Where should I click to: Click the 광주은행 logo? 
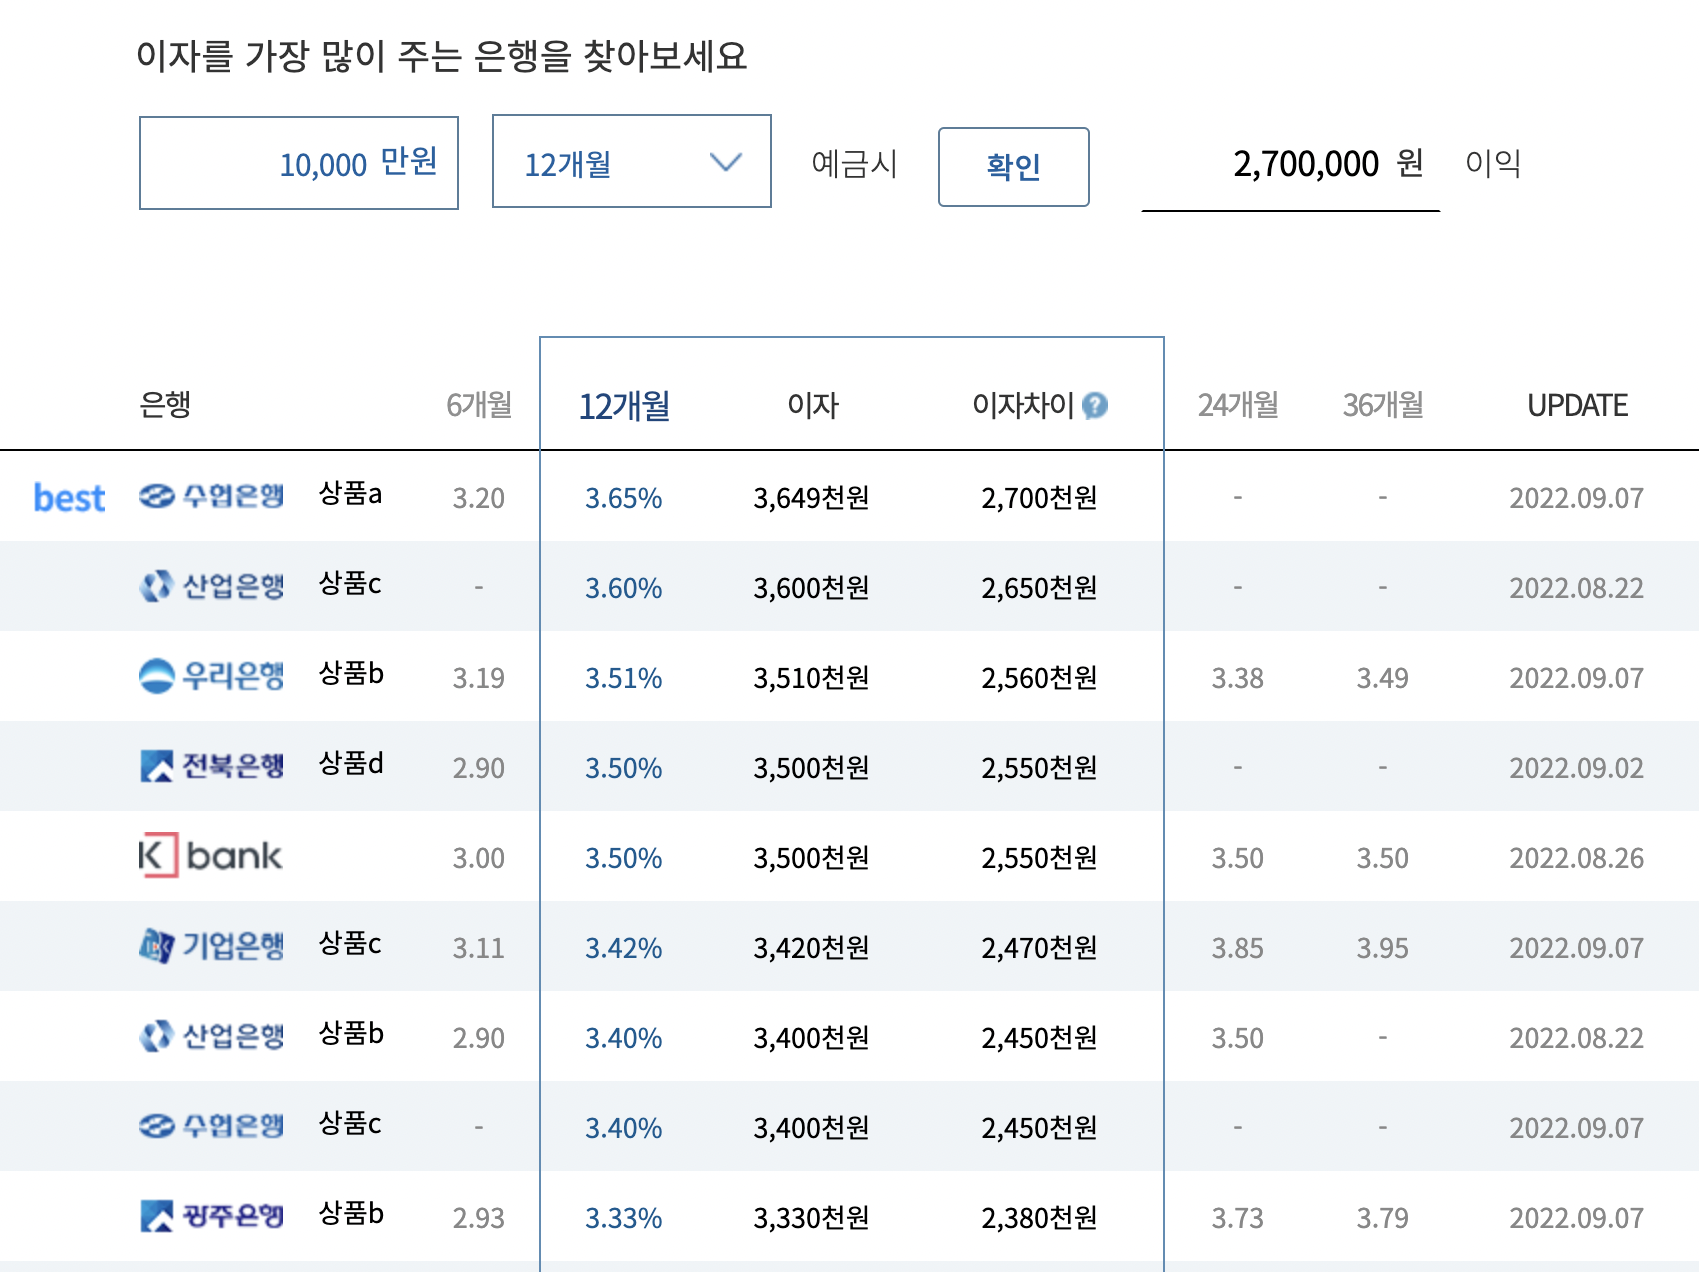click(211, 1216)
